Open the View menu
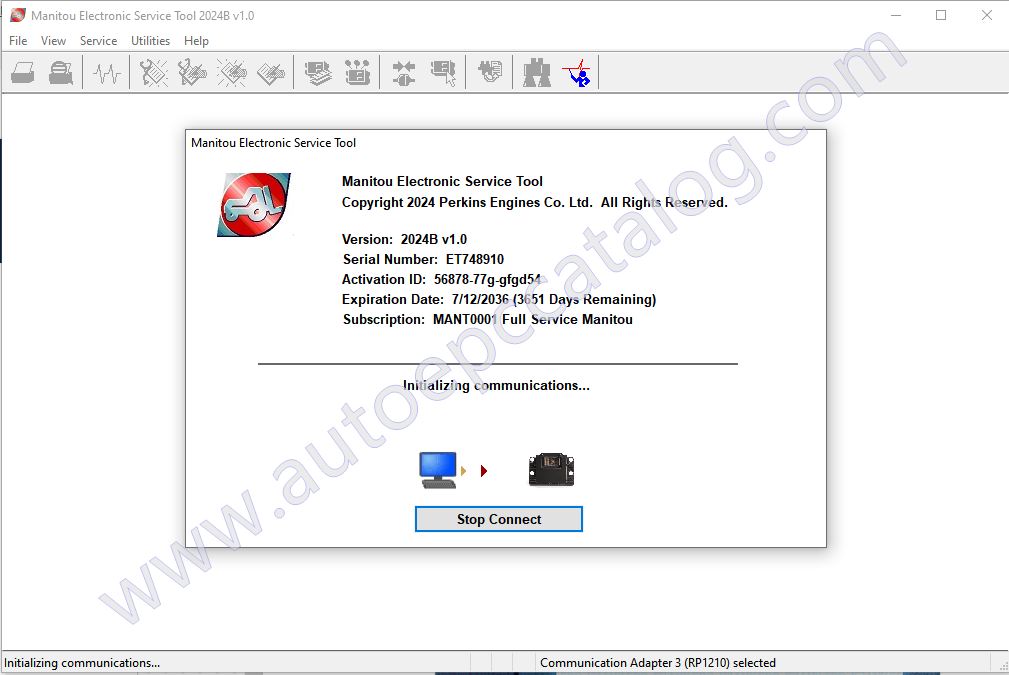Image resolution: width=1009 pixels, height=675 pixels. click(53, 41)
